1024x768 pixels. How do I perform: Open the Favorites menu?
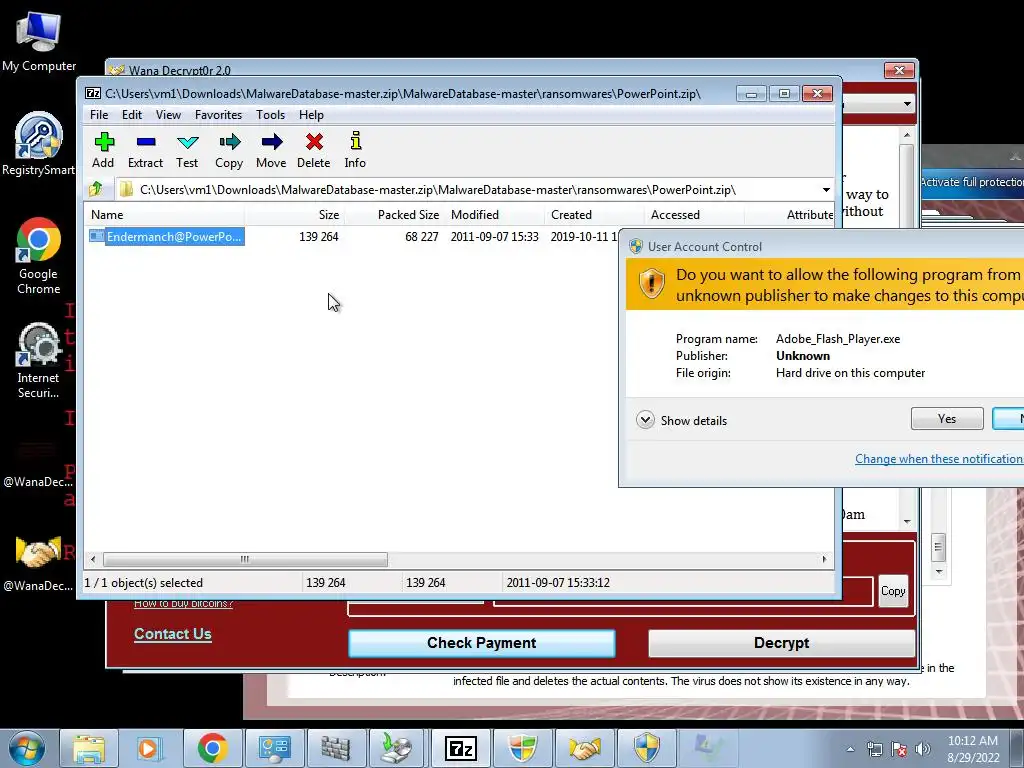[218, 115]
